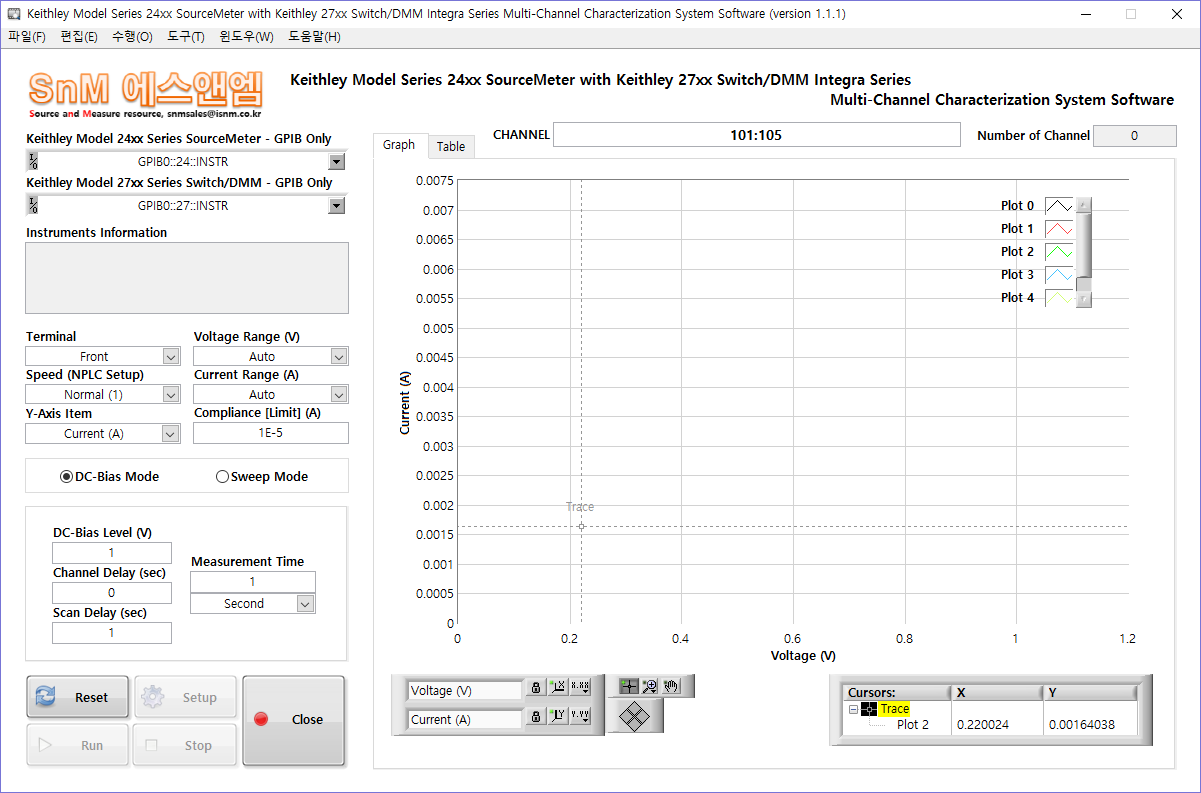Lock the Current (A) Y-axis autoscale
The height and width of the screenshot is (793, 1201).
[536, 717]
